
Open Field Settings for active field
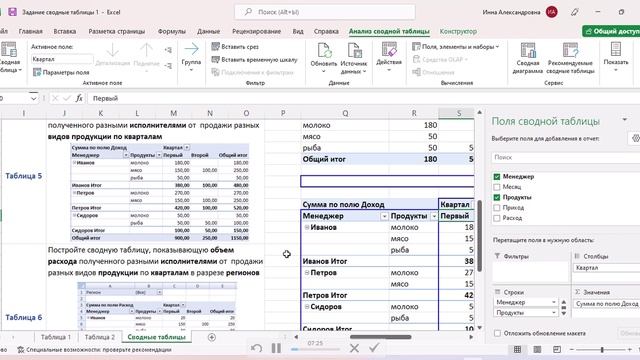61,72
